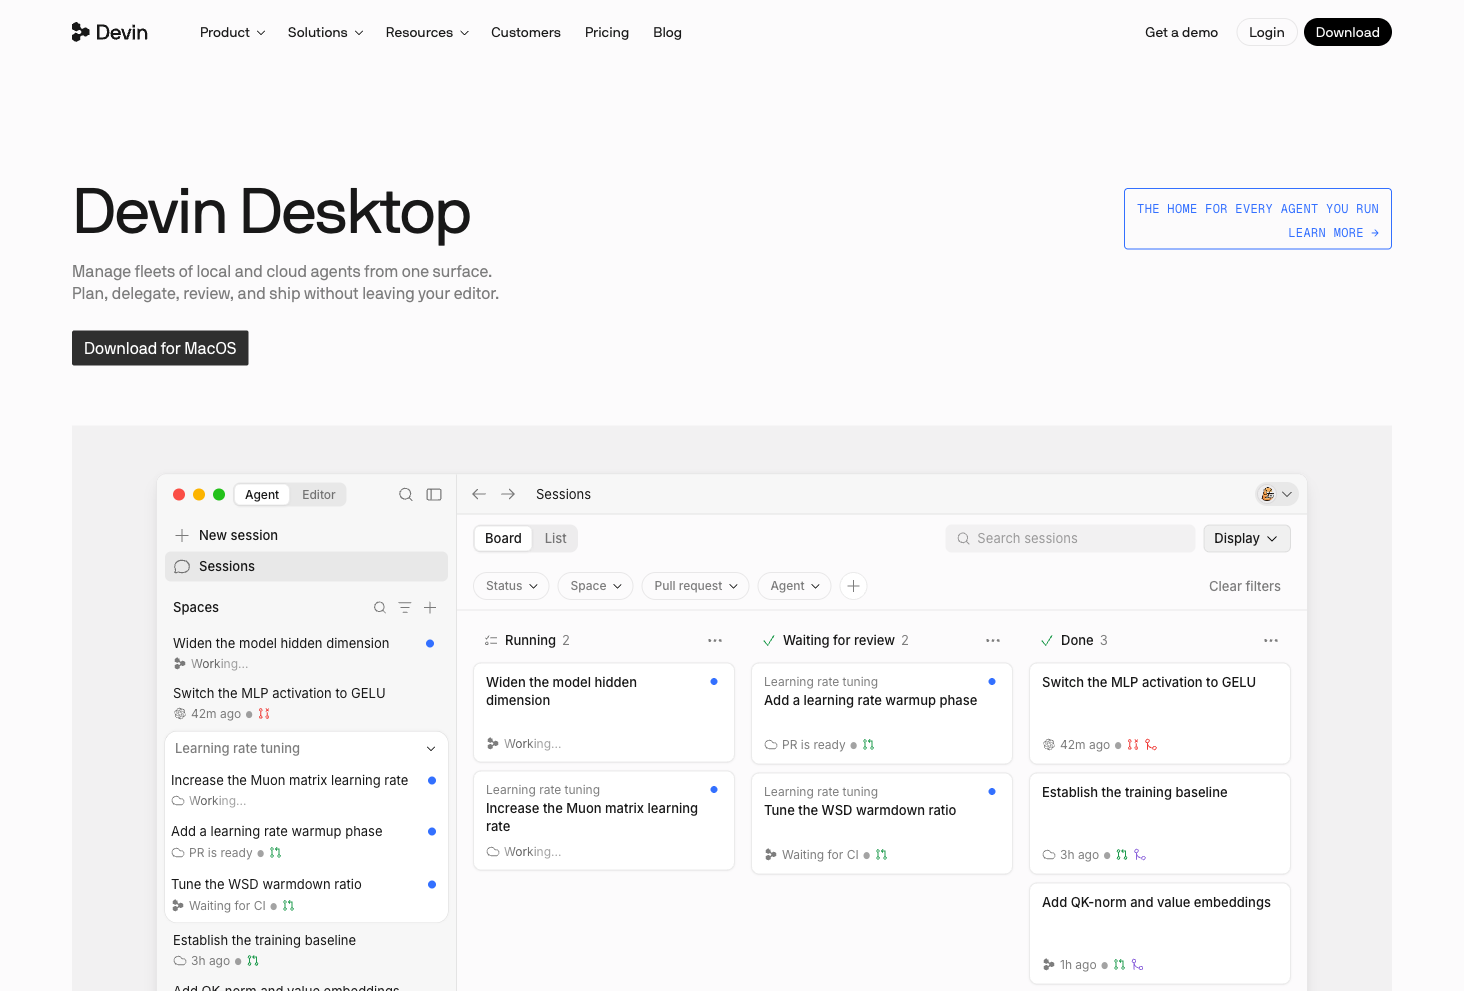Viewport: 1464px width, 991px height.
Task: Open the Status filter dropdown
Action: point(511,586)
